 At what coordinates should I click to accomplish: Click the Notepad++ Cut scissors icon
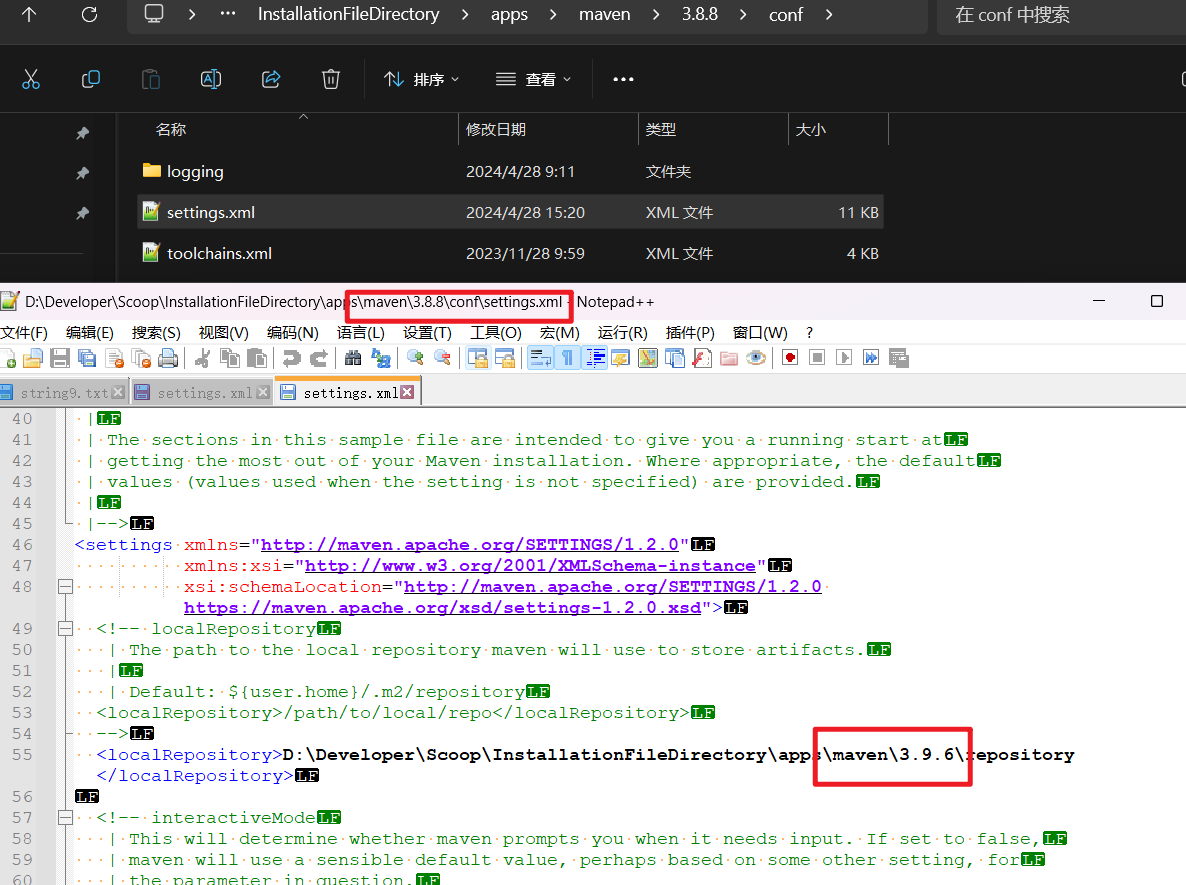click(x=202, y=359)
